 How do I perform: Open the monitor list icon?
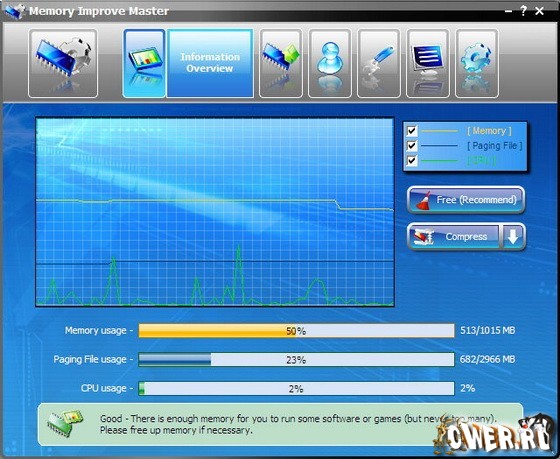point(428,63)
